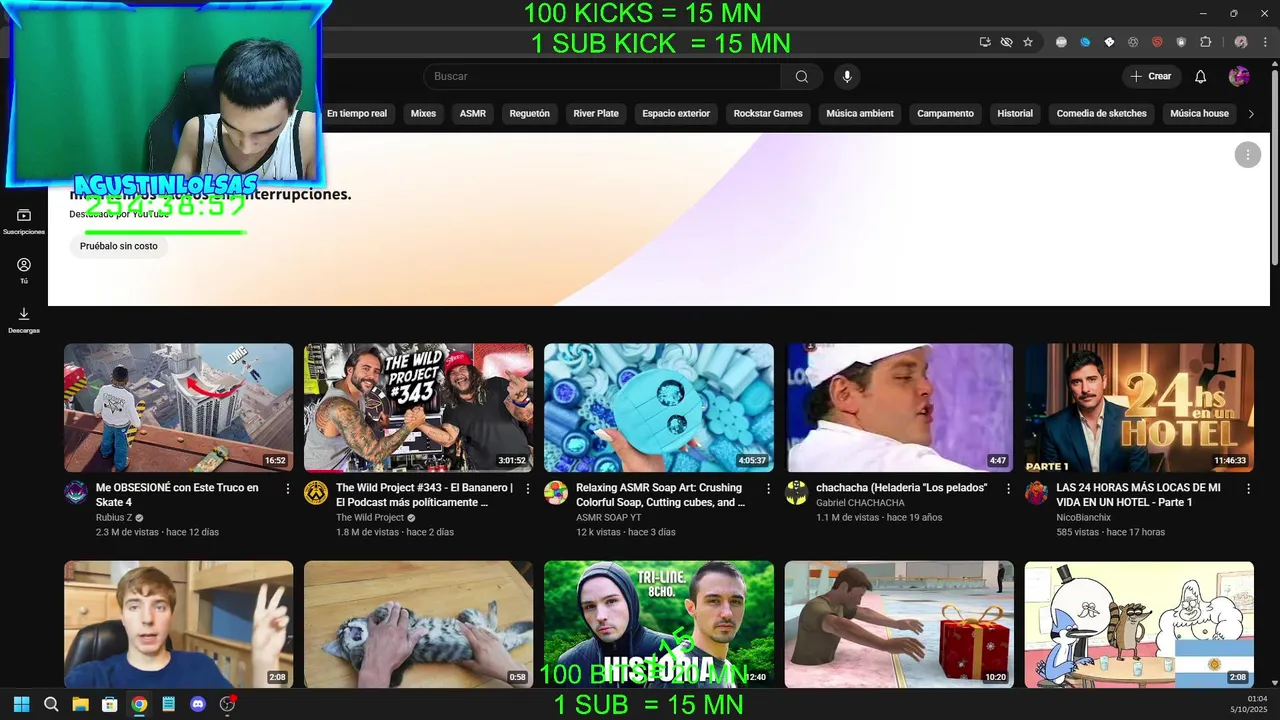The image size is (1280, 720).
Task: Select the ASMR category chip
Action: [x=473, y=114]
